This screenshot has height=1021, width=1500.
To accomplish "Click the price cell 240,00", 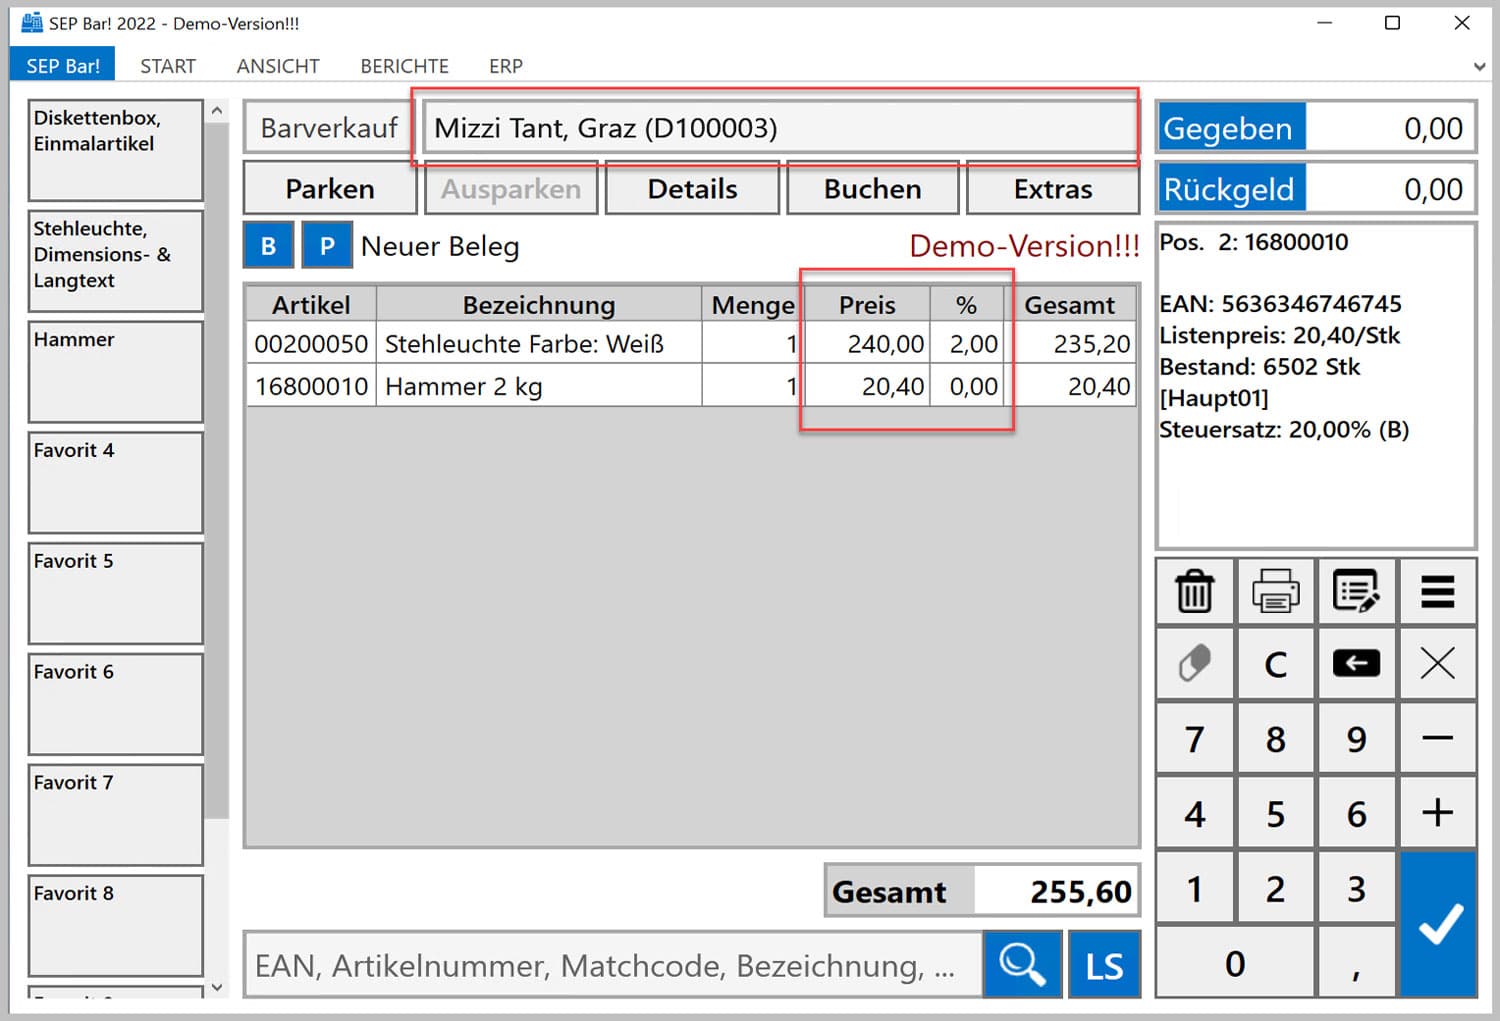I will [868, 343].
